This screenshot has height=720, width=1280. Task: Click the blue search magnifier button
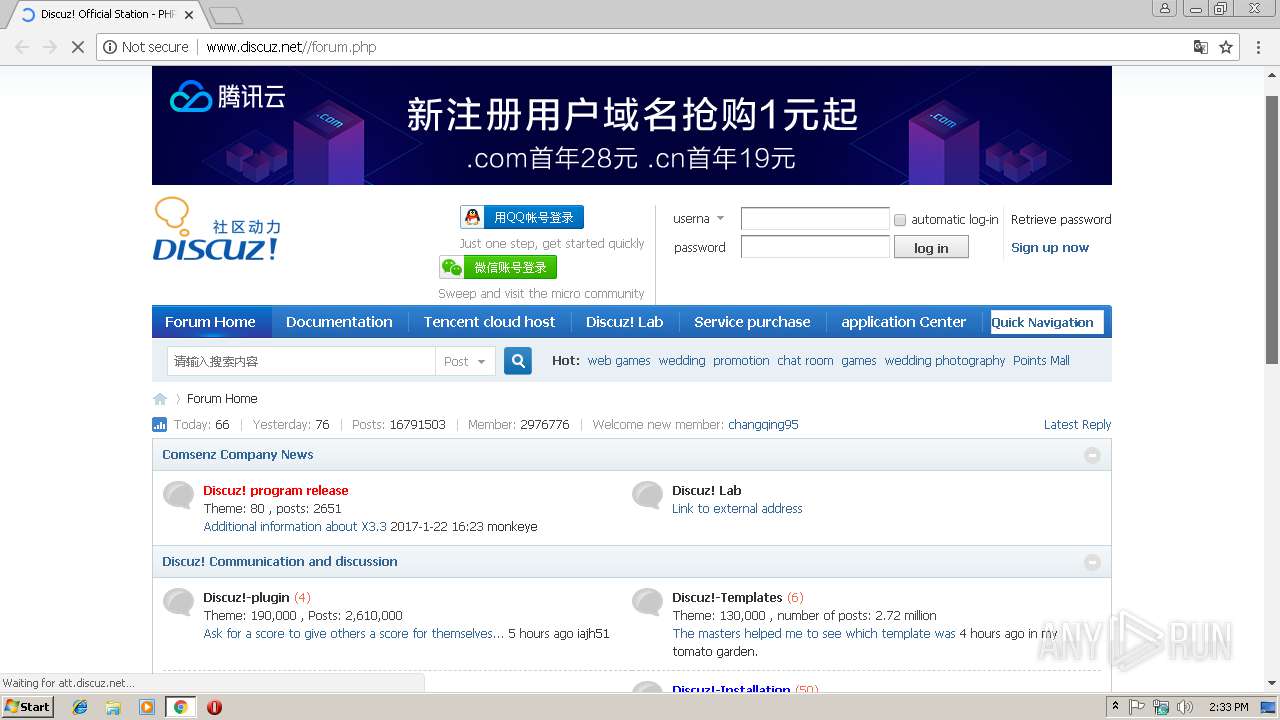coord(518,361)
